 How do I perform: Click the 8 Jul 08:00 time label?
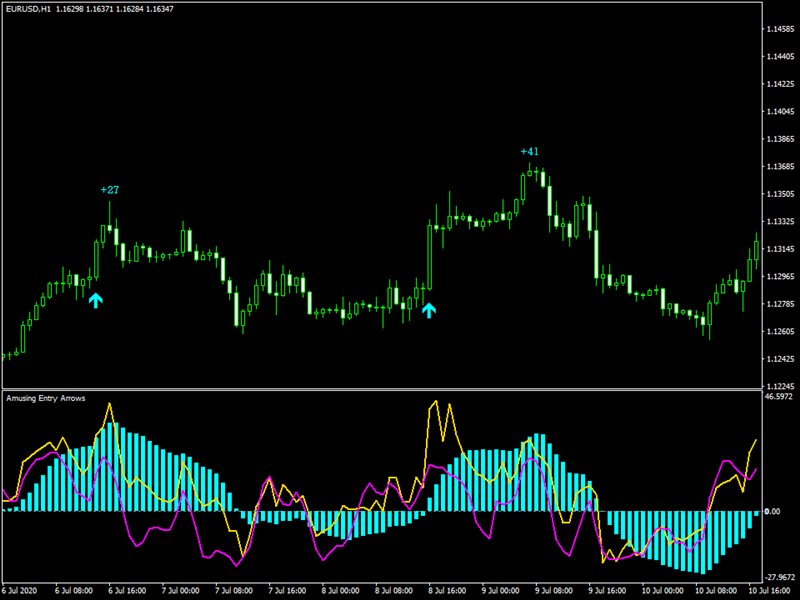(394, 591)
